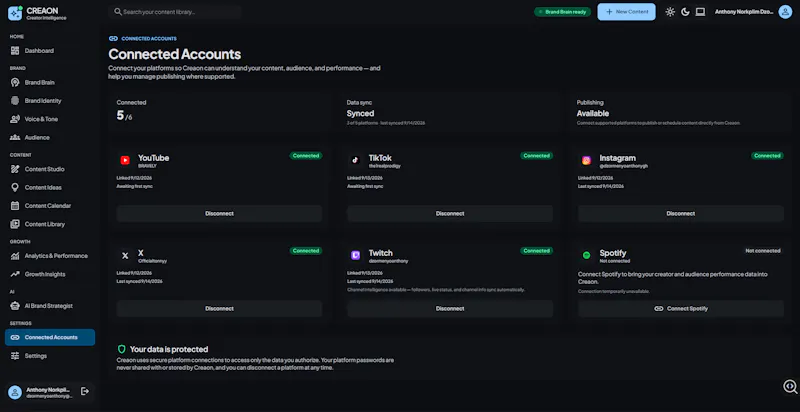Click the YouTube logo icon
The height and width of the screenshot is (412, 800).
125,161
